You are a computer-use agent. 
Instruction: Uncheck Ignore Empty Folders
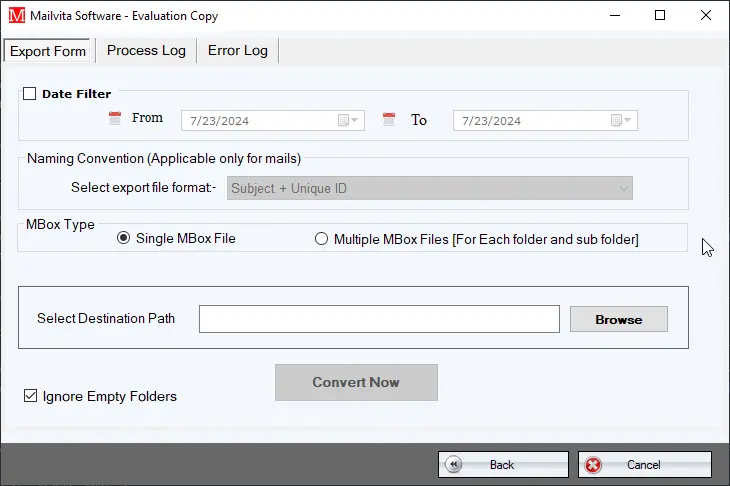click(x=31, y=396)
